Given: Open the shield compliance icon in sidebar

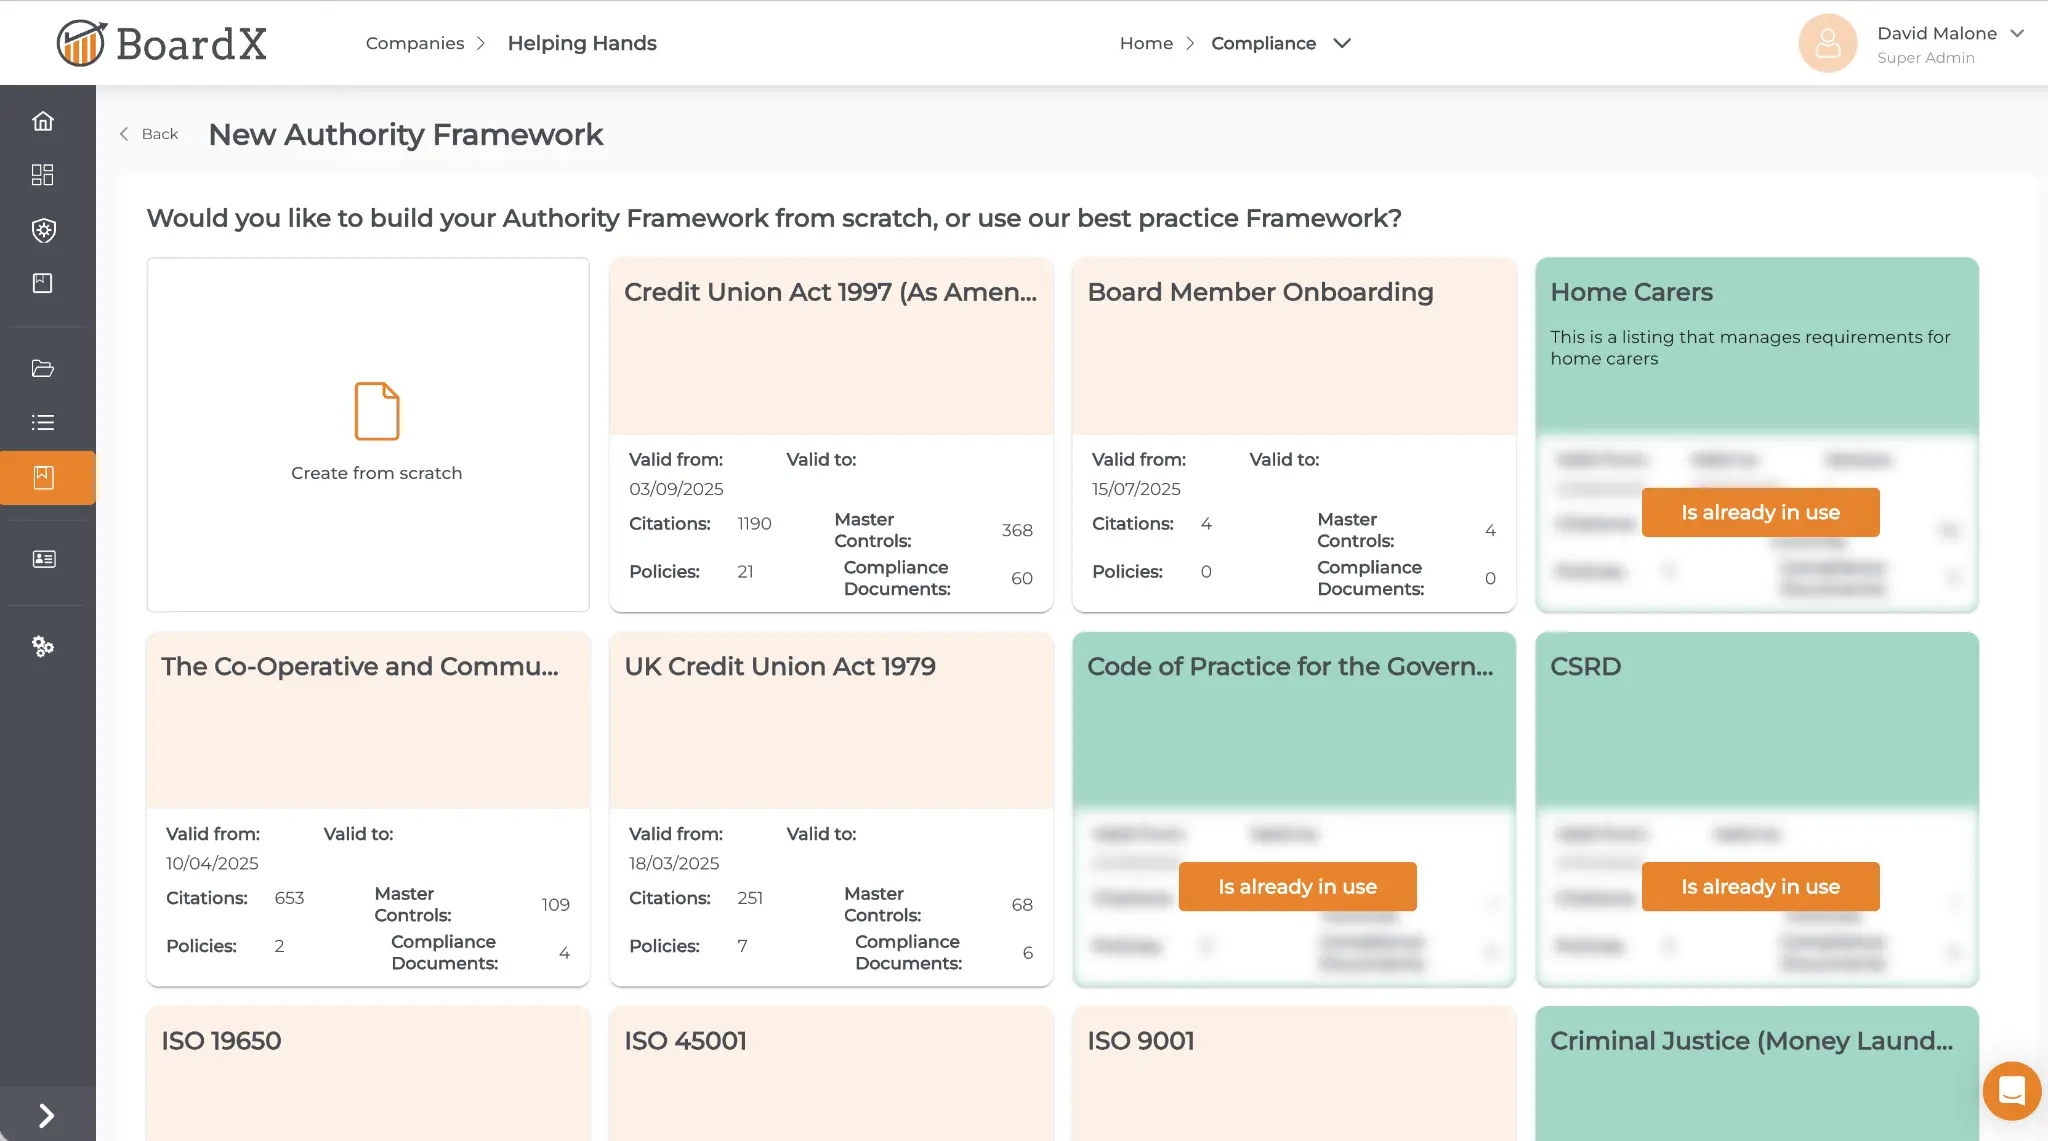Looking at the screenshot, I should [43, 231].
